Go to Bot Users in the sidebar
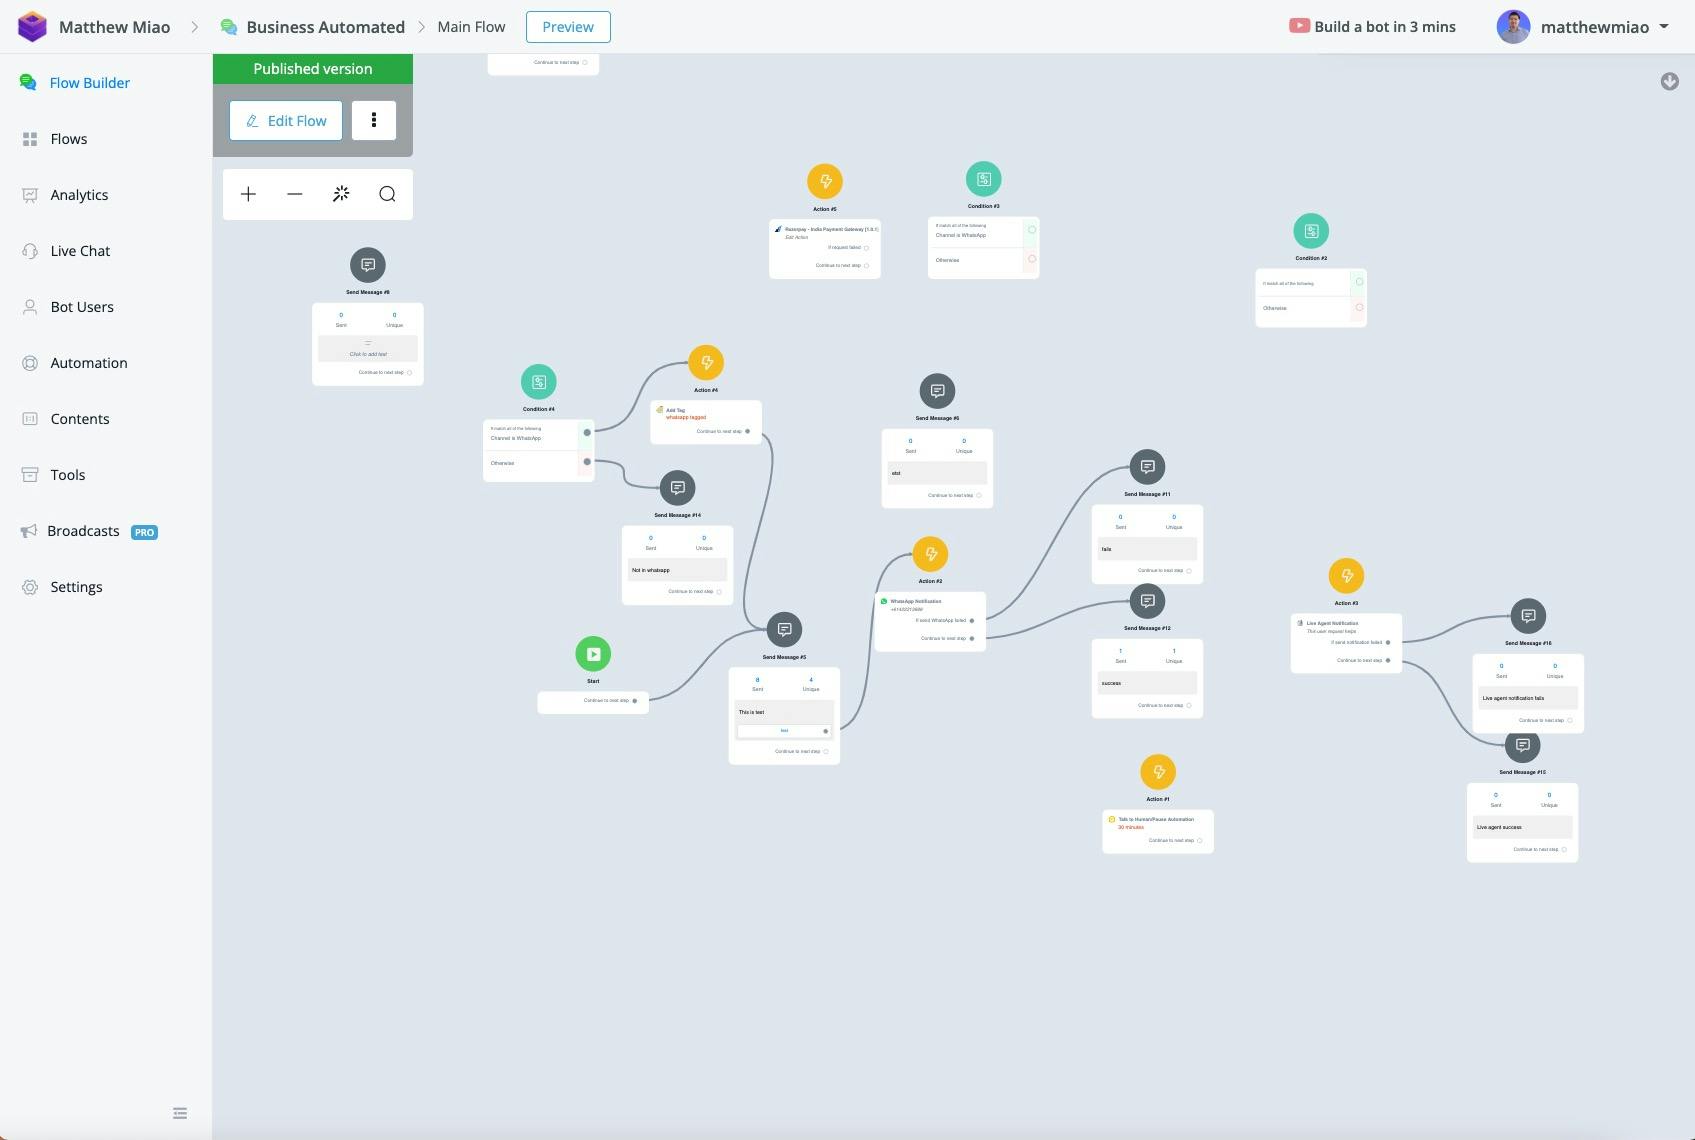Screen dimensions: 1695x1140 [82, 307]
